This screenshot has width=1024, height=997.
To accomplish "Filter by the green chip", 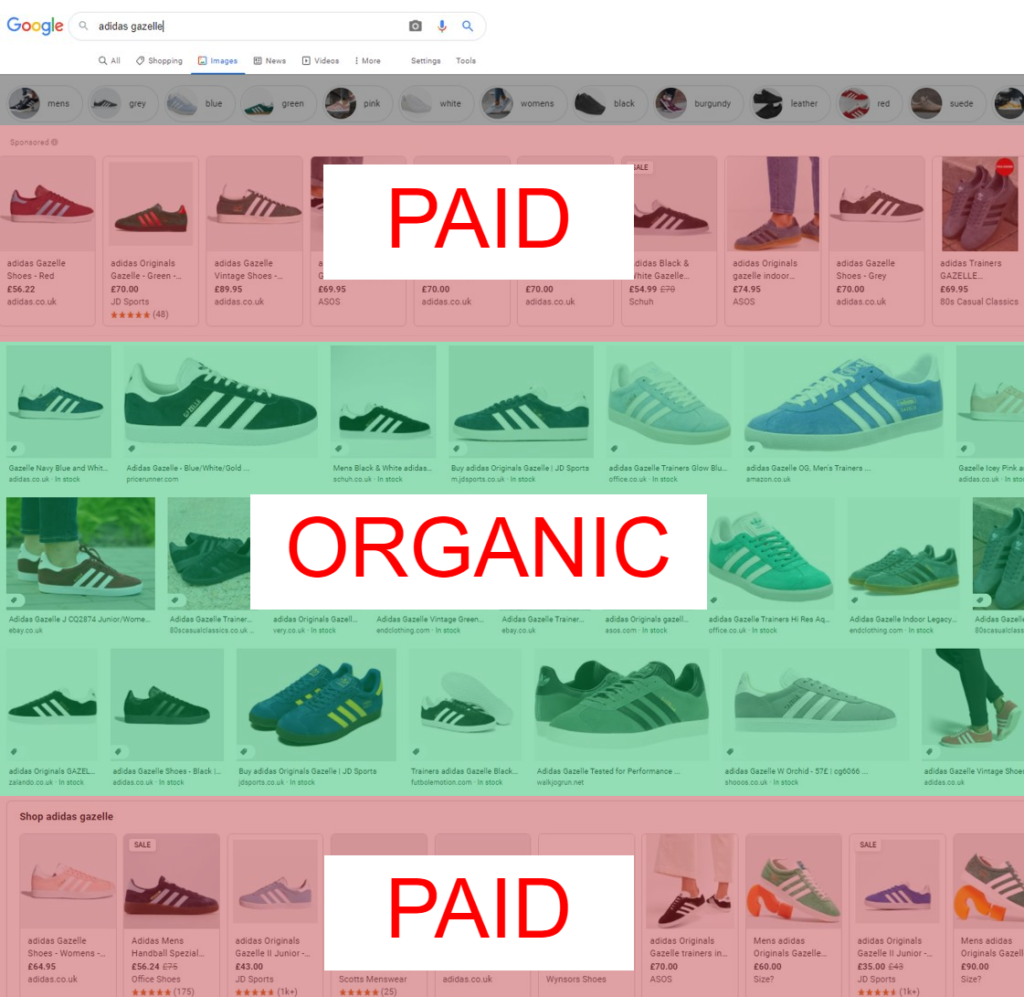I will 278,103.
